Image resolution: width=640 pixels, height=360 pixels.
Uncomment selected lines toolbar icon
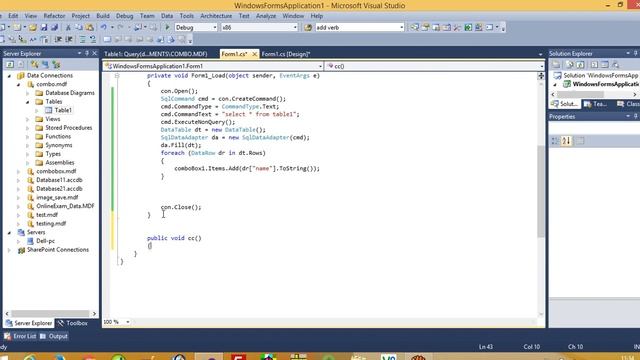coord(93,39)
